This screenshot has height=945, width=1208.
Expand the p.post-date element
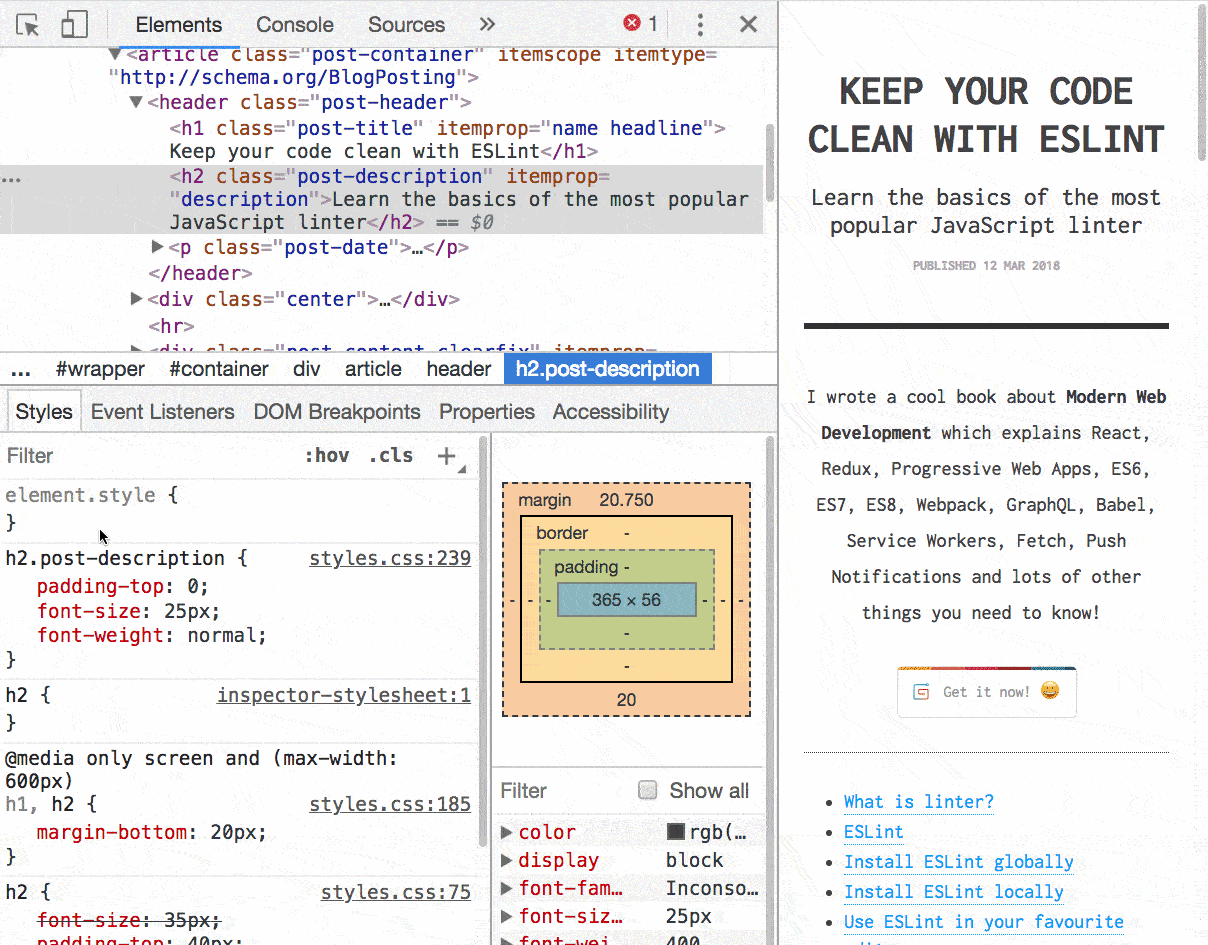(157, 247)
